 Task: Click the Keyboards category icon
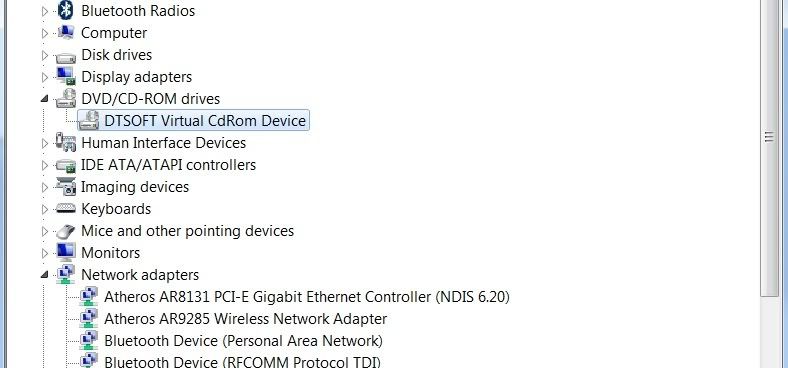tap(65, 208)
